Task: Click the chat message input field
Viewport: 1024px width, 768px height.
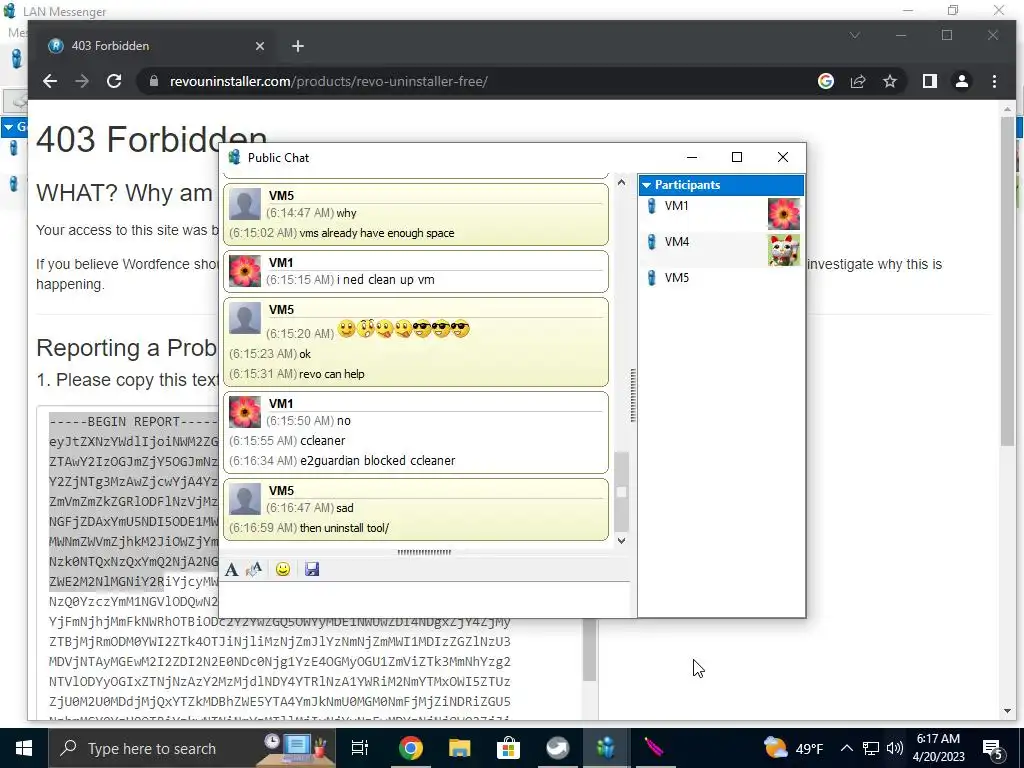Action: point(424,599)
